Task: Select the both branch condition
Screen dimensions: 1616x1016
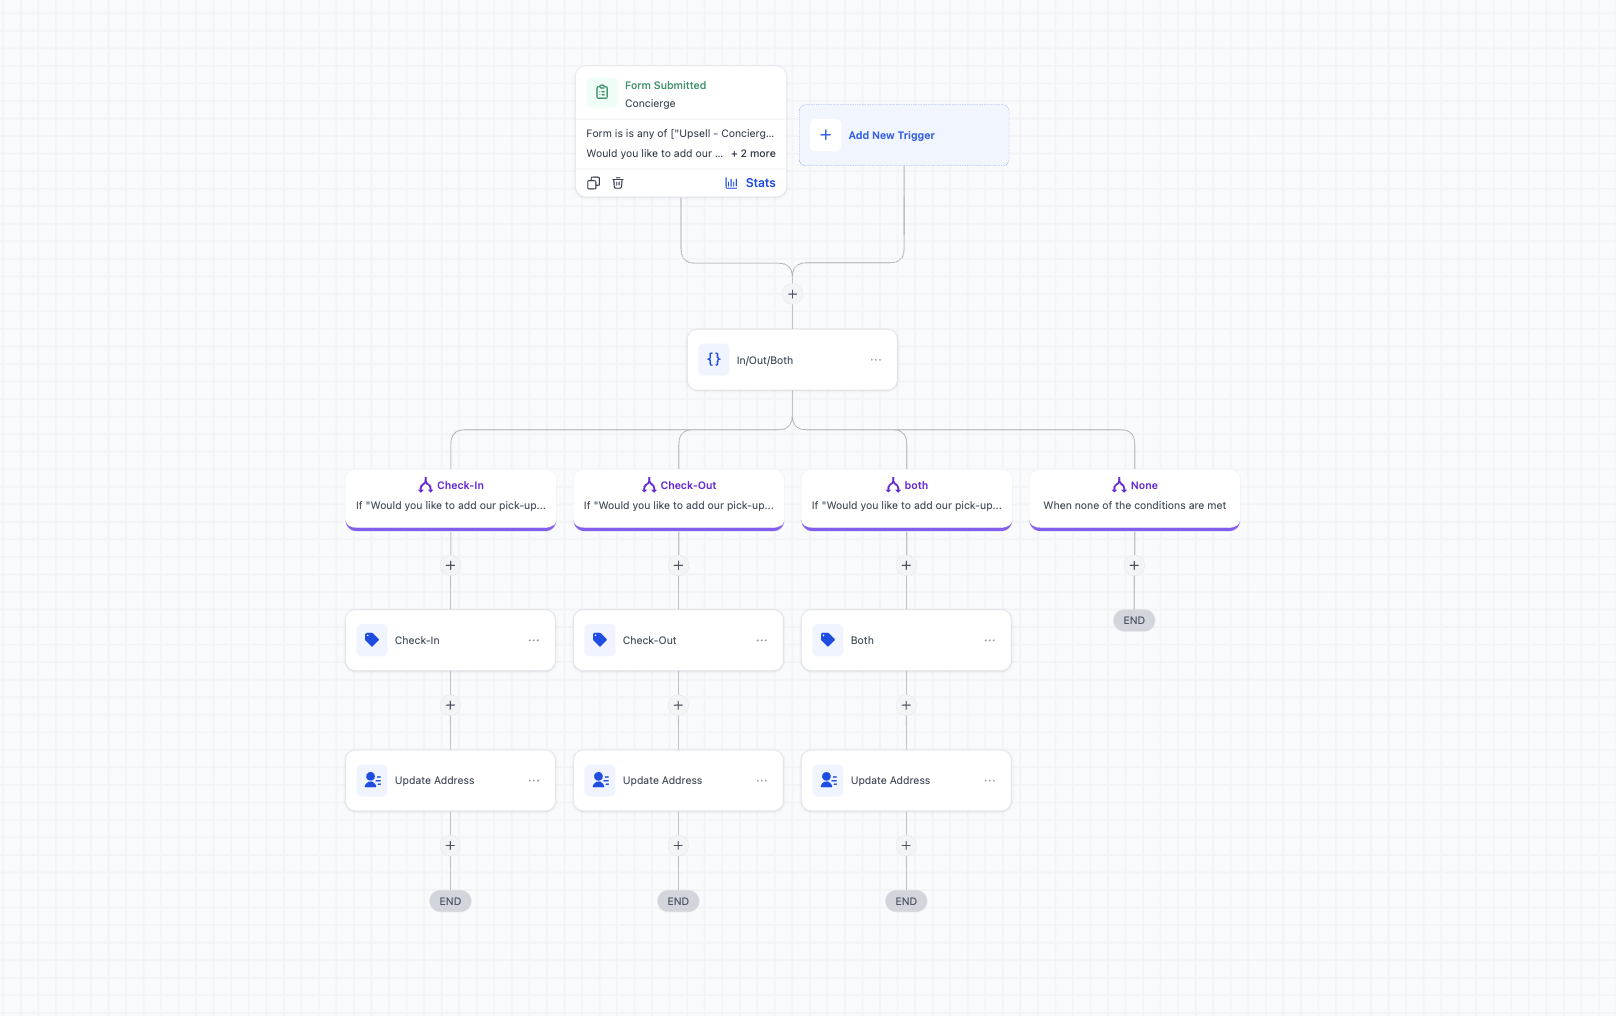Action: pos(907,496)
